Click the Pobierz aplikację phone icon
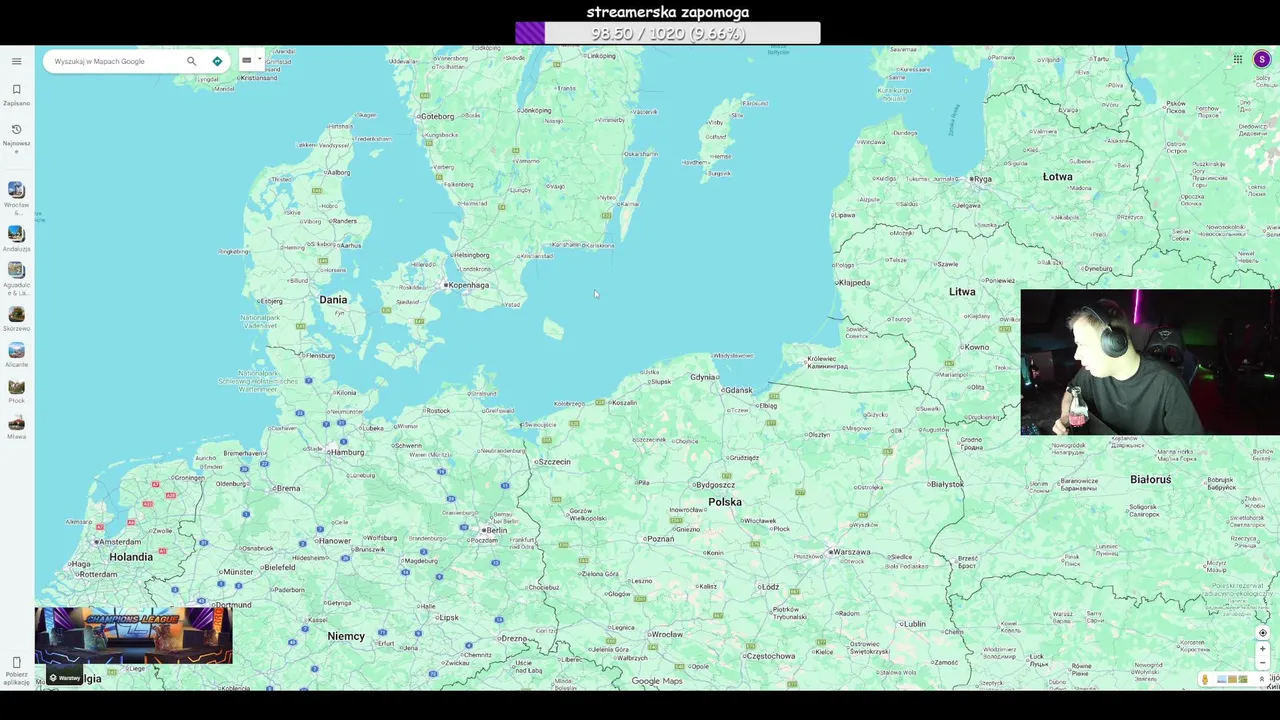 pos(16,662)
